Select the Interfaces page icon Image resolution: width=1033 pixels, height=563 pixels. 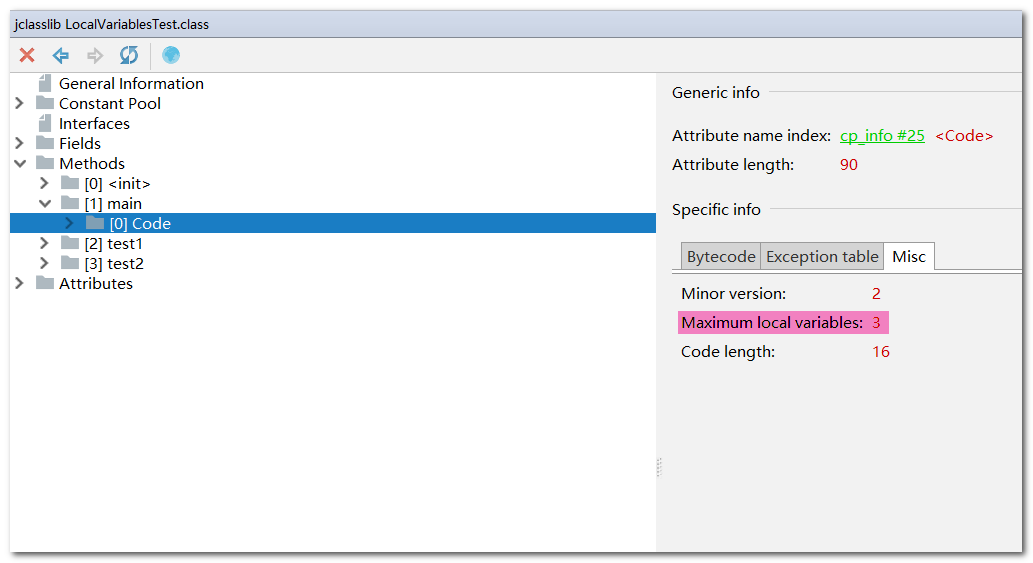45,123
